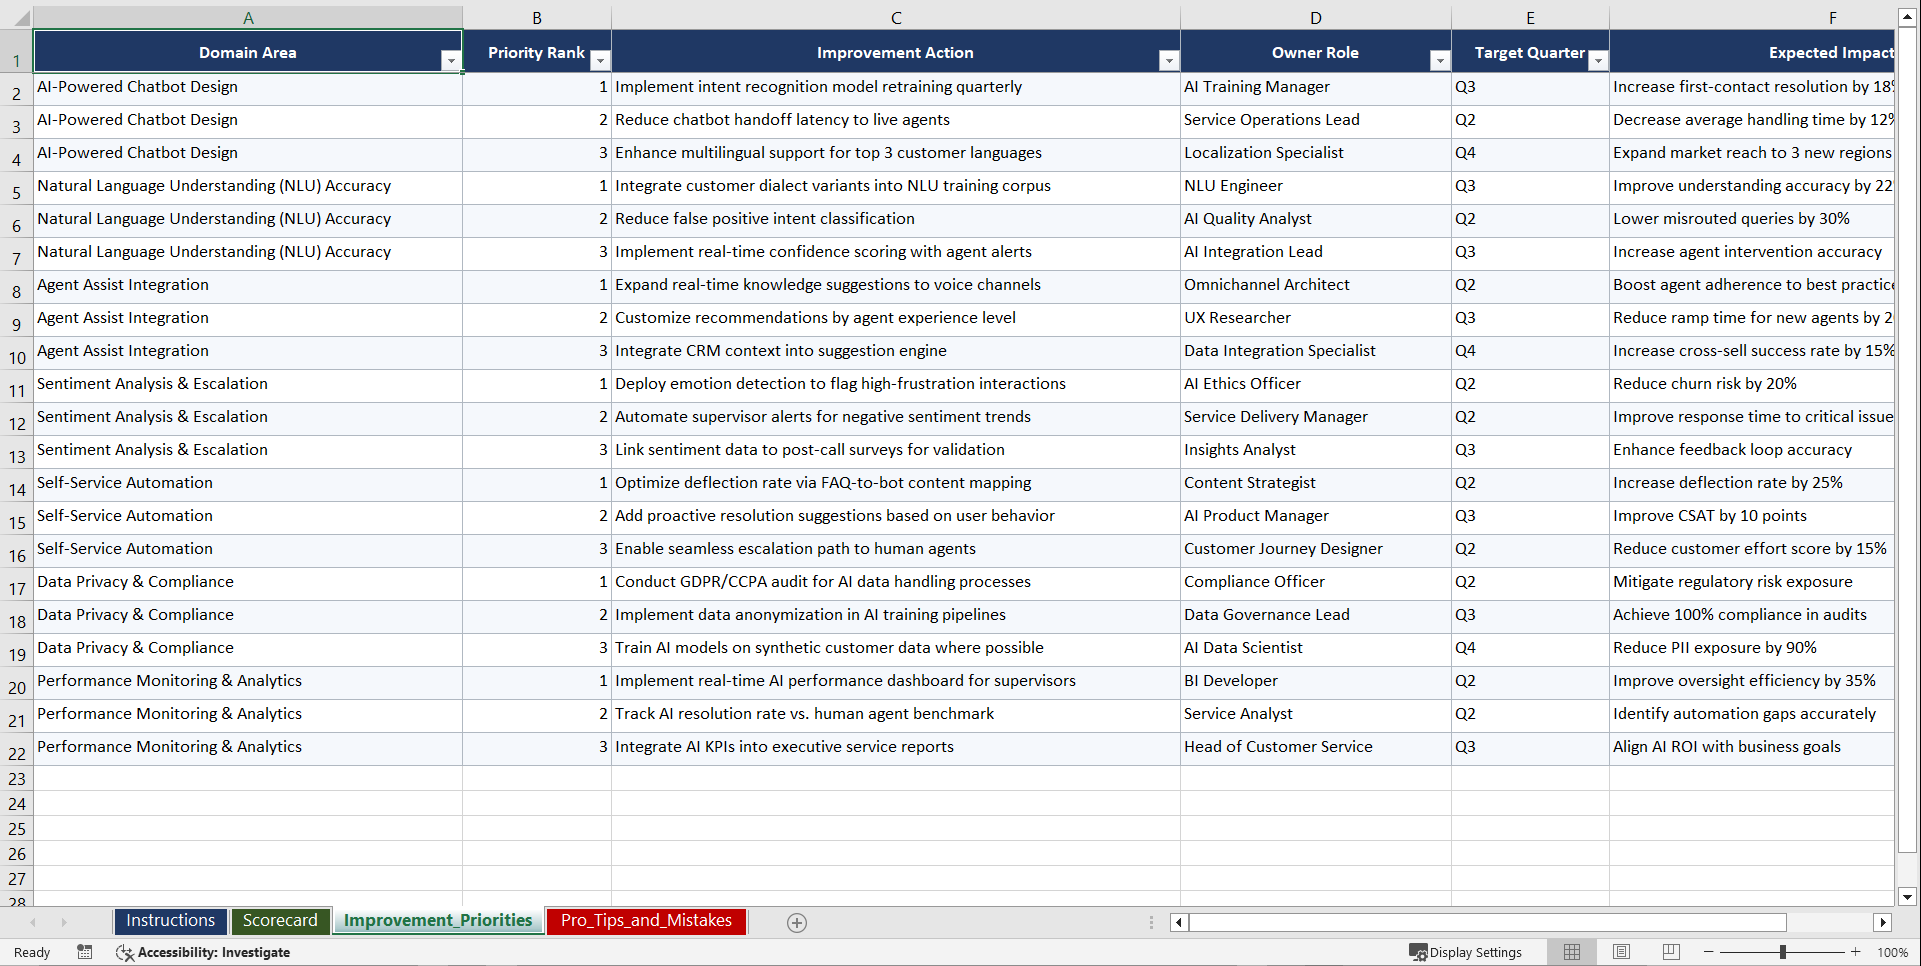1921x966 pixels.
Task: Select the Normal view icon
Action: [1571, 951]
